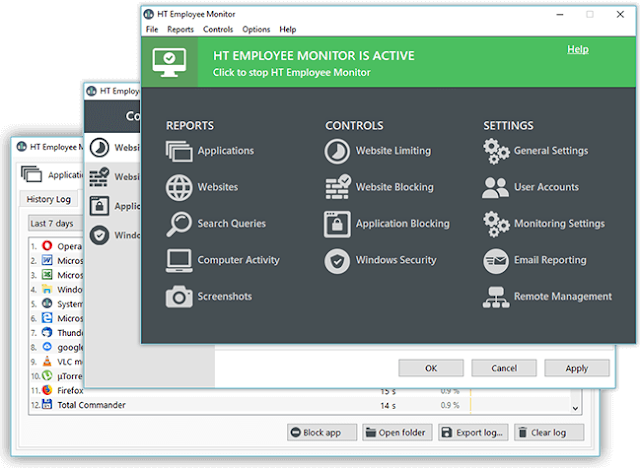Image resolution: width=640 pixels, height=468 pixels.
Task: Click the green monitor status icon
Action: coord(169,62)
